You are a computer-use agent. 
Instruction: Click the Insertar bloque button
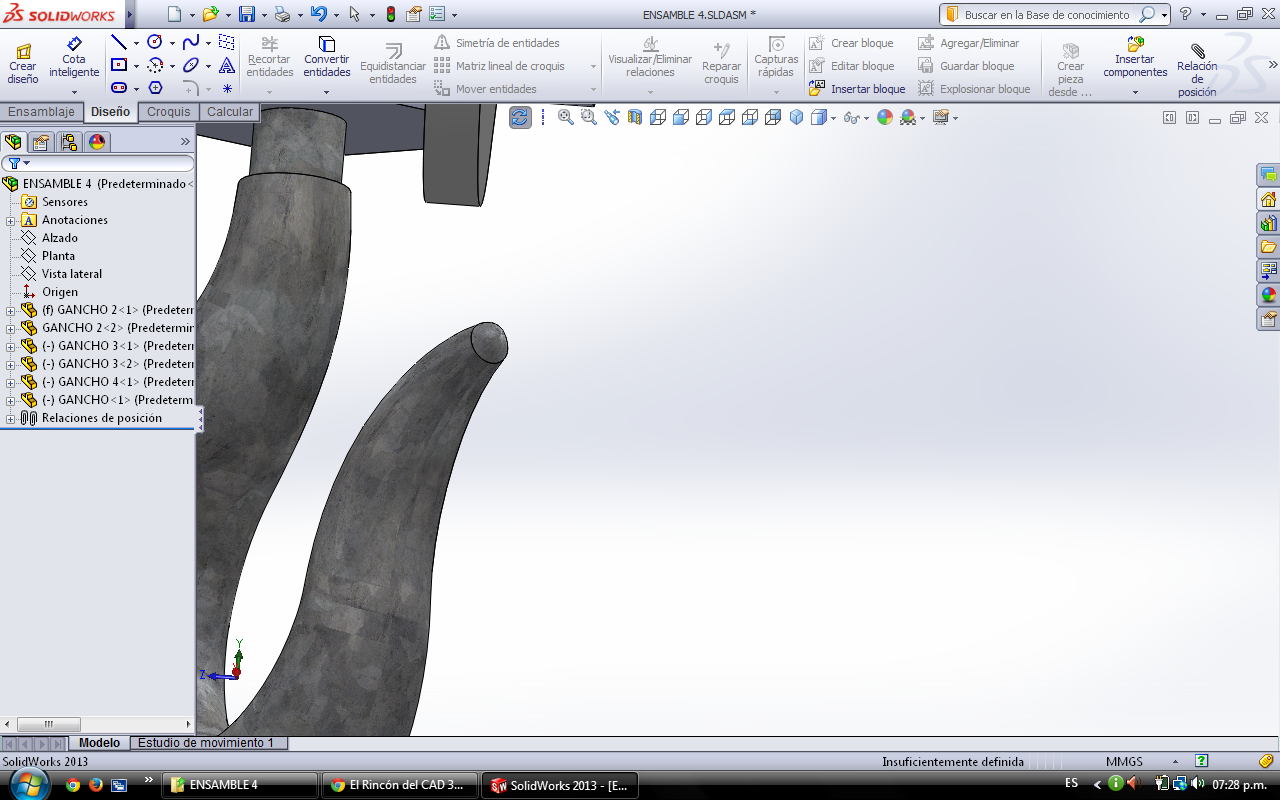click(x=857, y=89)
